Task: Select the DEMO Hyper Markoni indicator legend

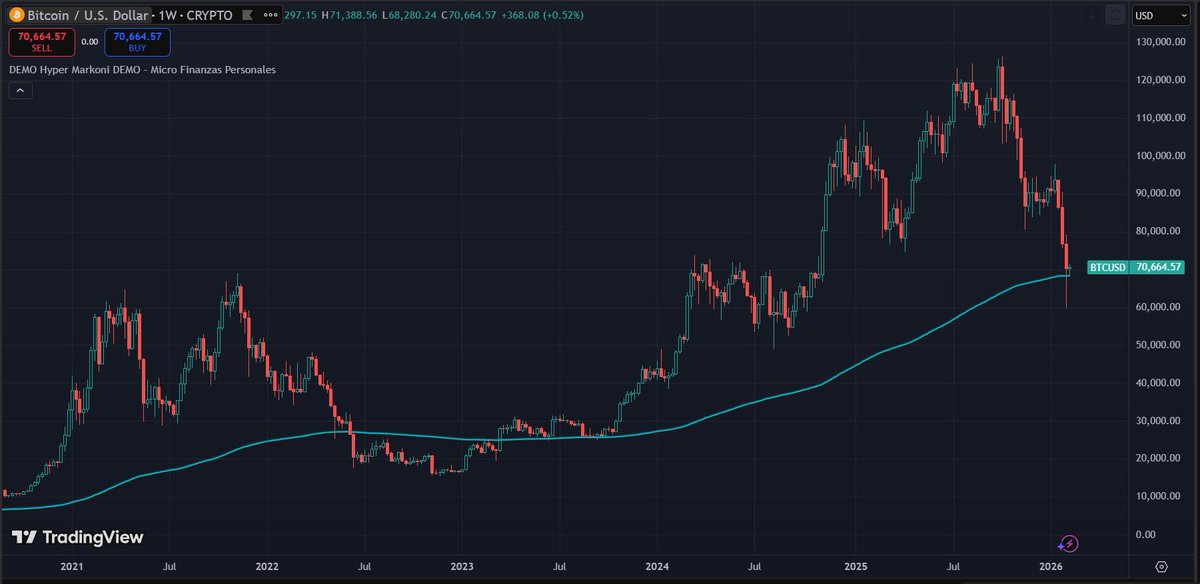Action: click(x=142, y=70)
